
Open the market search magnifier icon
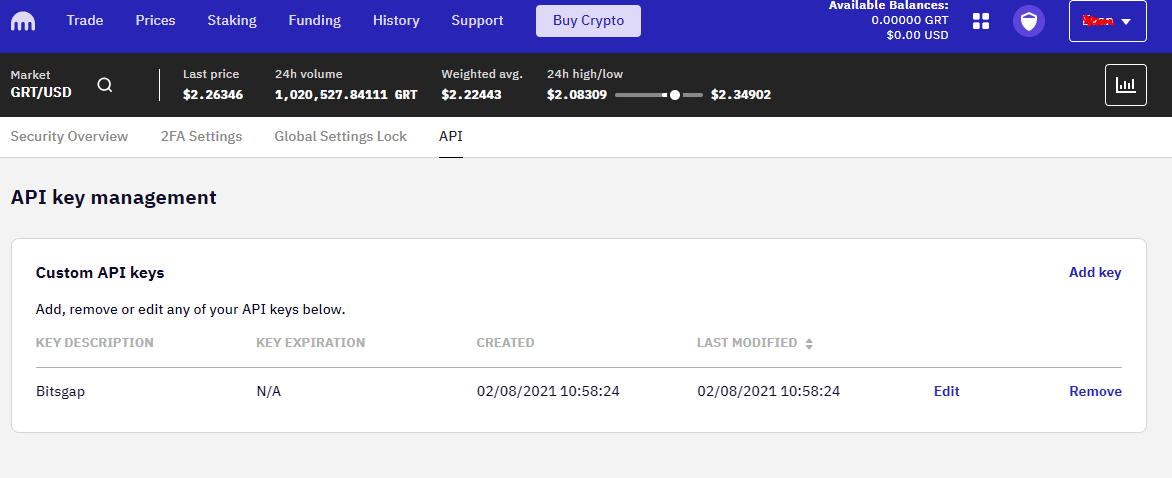tap(104, 85)
